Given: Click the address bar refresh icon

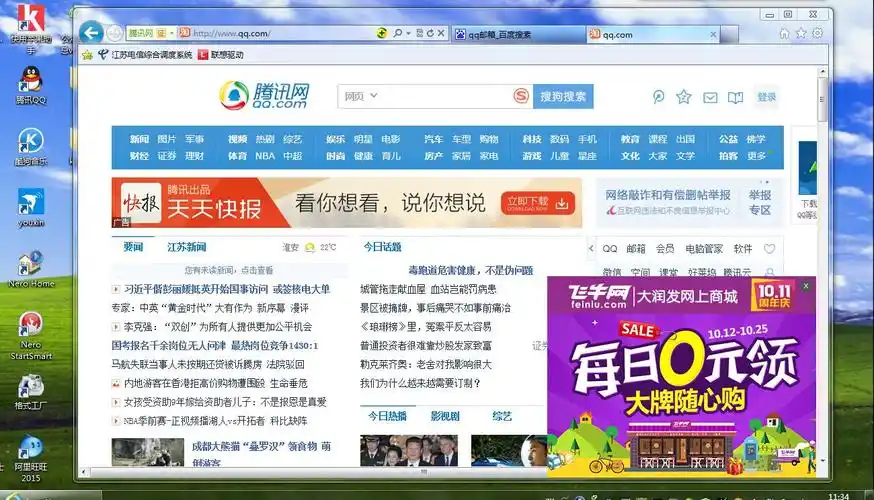Looking at the screenshot, I should pyautogui.click(x=430, y=33).
